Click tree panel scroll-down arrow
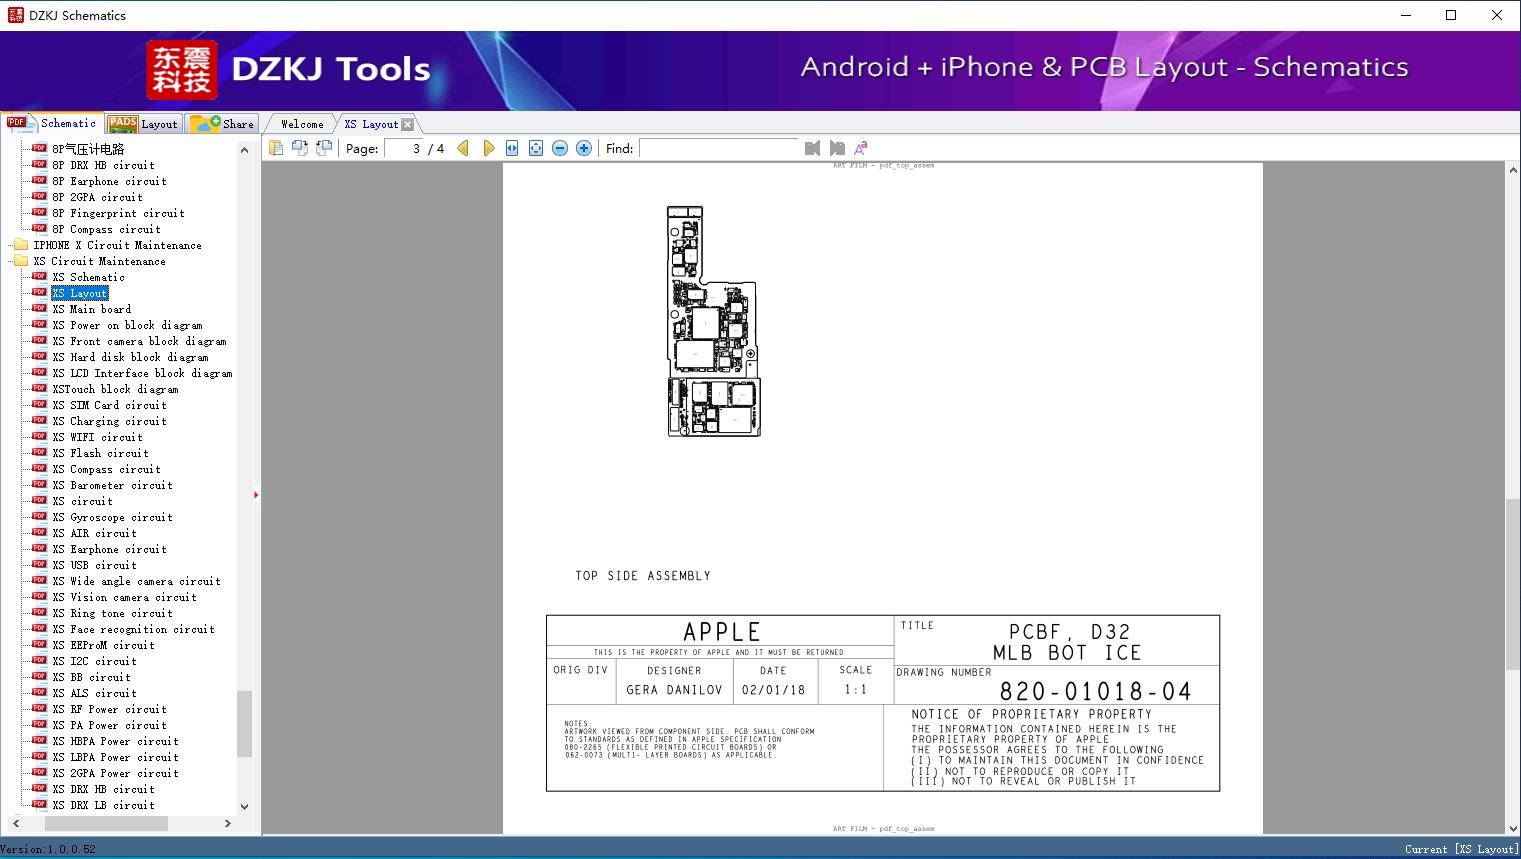The width and height of the screenshot is (1521, 859). (x=244, y=806)
